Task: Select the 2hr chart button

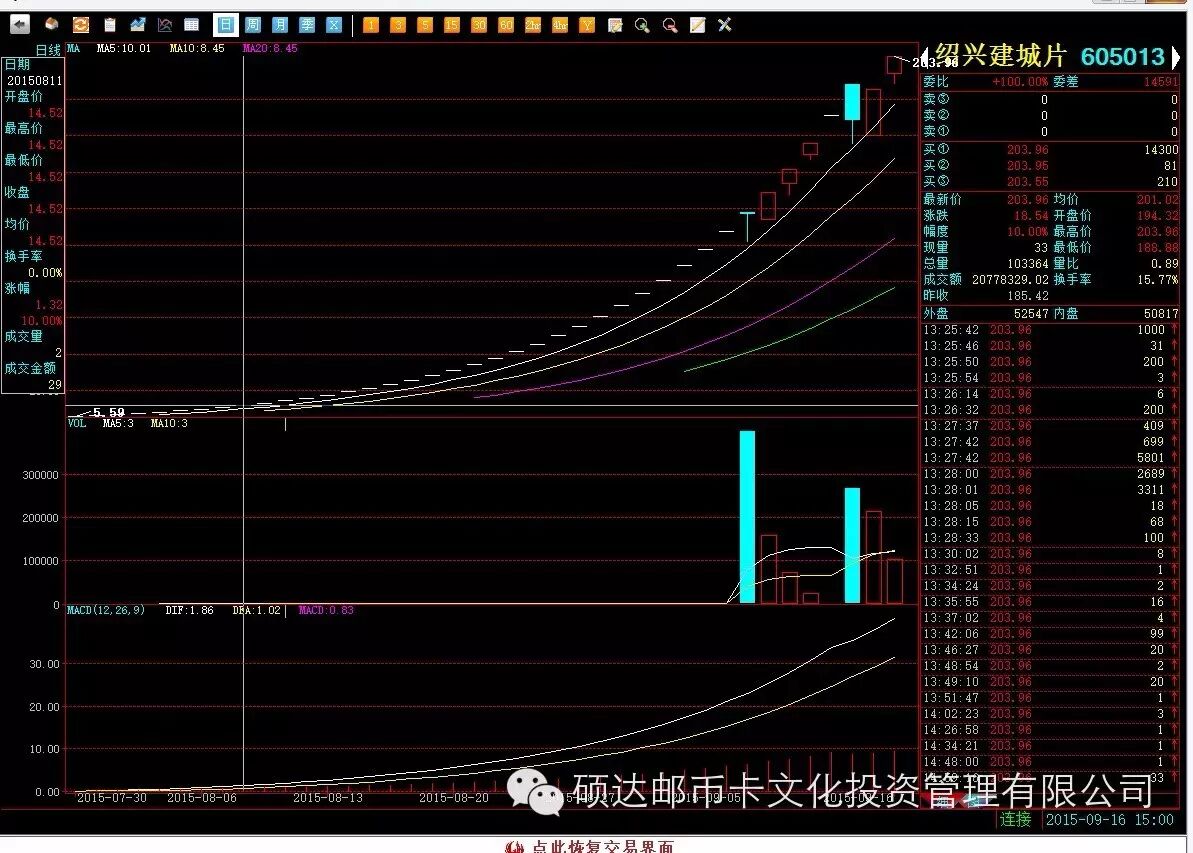Action: click(x=533, y=25)
